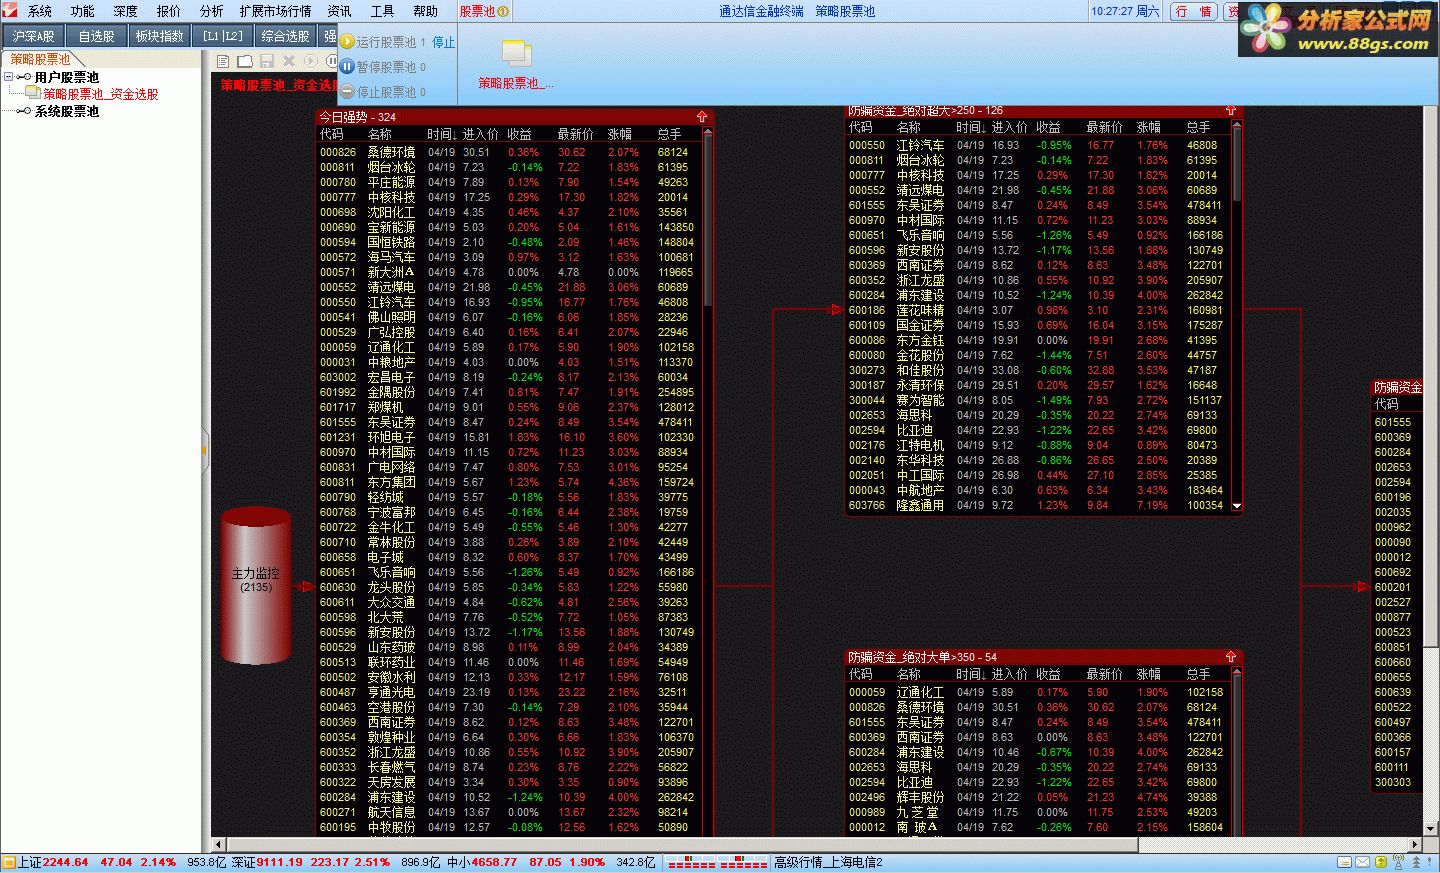Switch to the 综合选股 tab
This screenshot has height=873, width=1440.
pyautogui.click(x=285, y=36)
